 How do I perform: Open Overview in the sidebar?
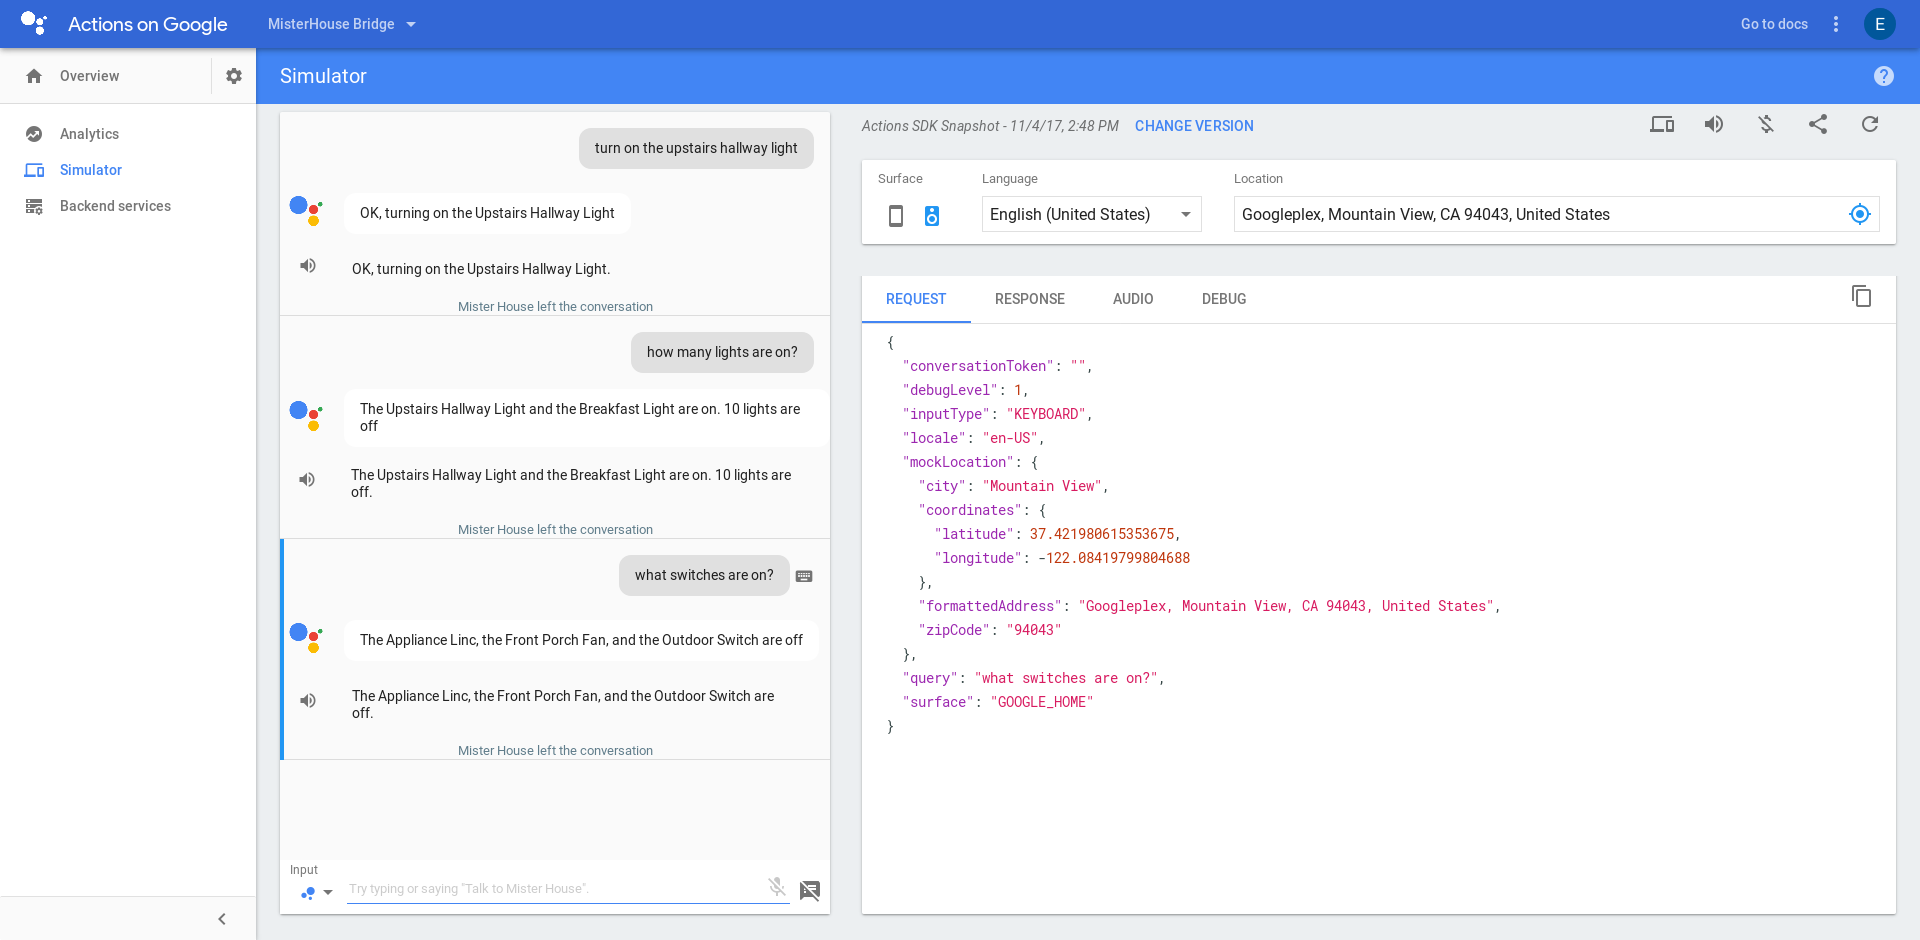click(89, 76)
